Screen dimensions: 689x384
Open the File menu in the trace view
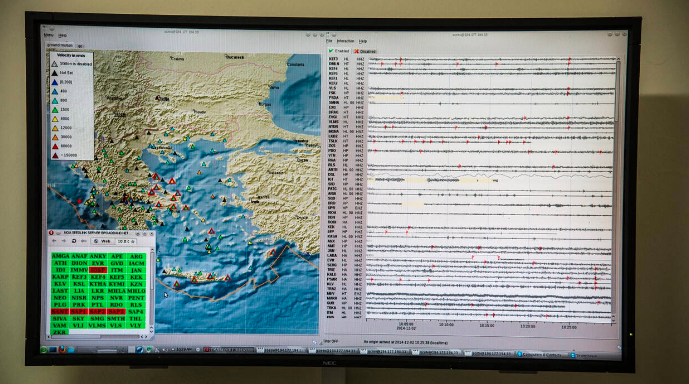click(x=329, y=41)
